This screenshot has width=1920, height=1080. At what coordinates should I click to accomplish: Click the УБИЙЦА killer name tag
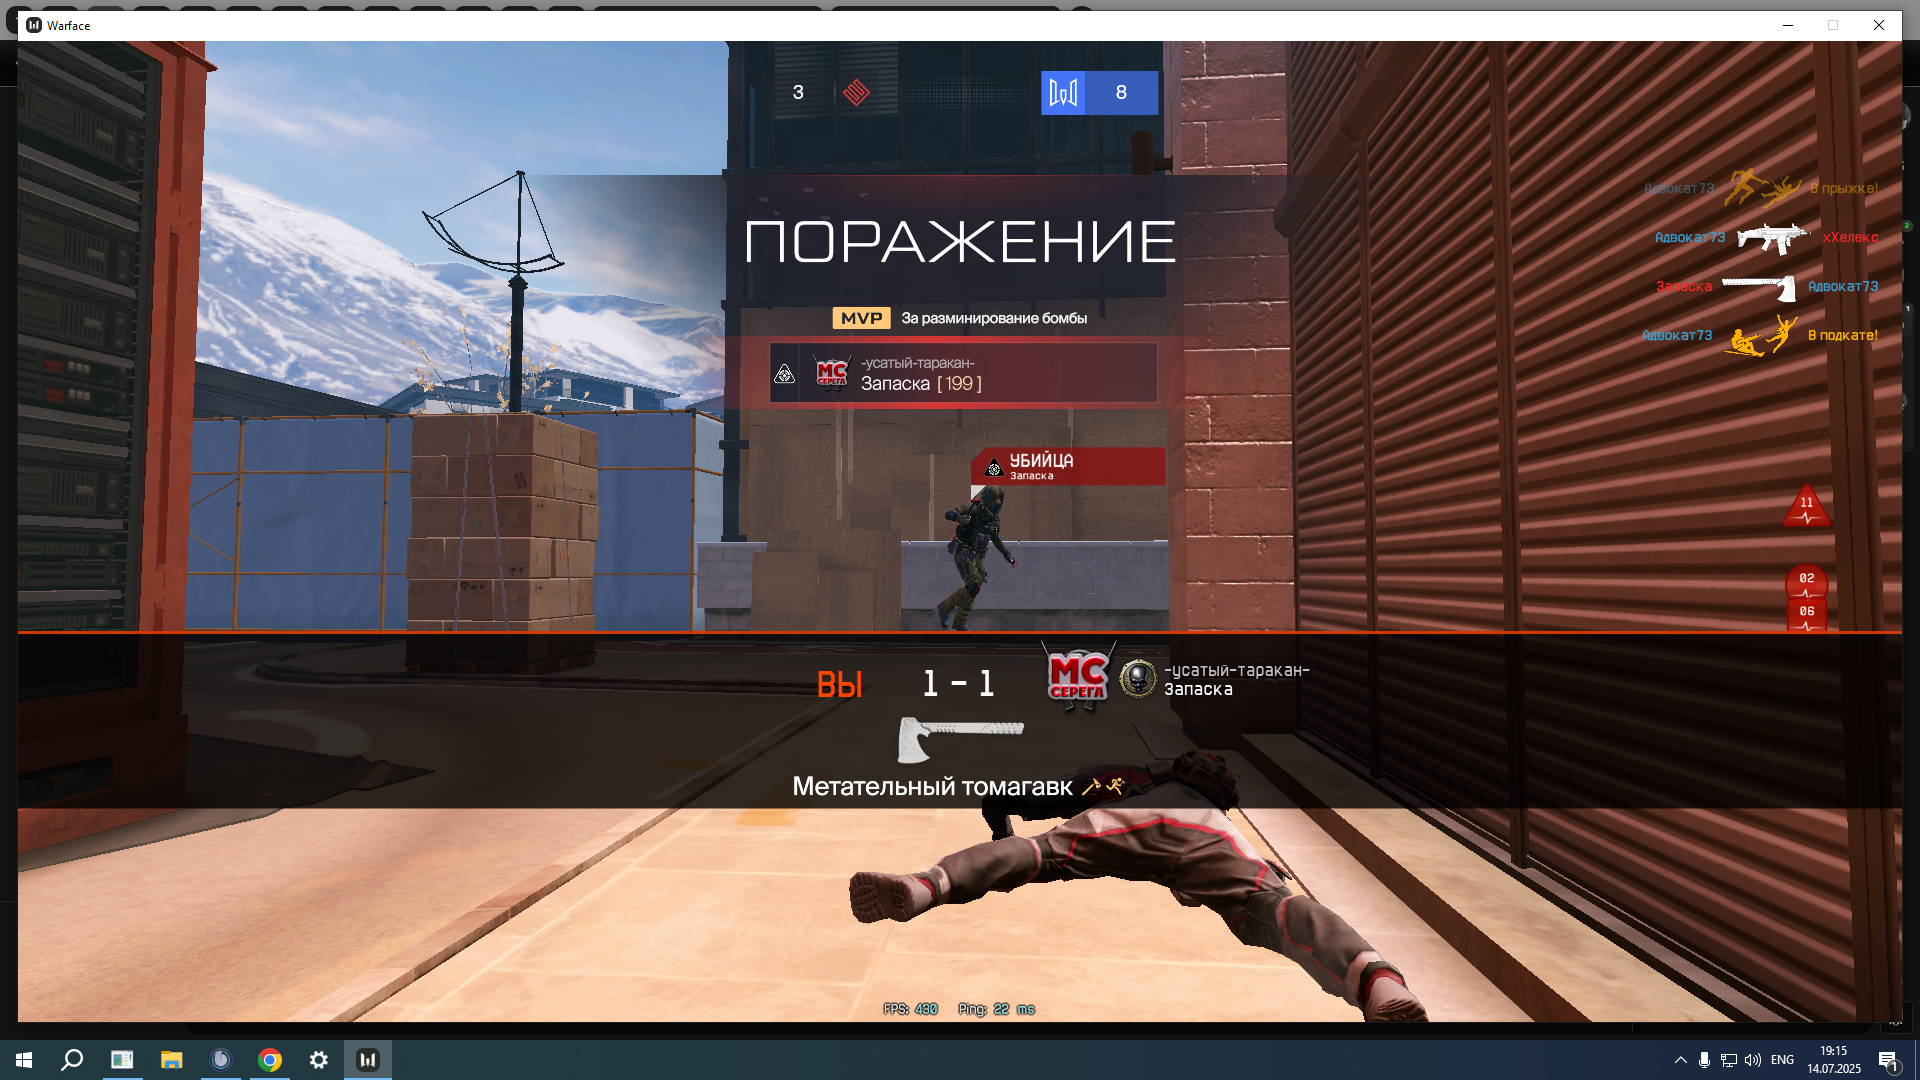coord(1068,466)
